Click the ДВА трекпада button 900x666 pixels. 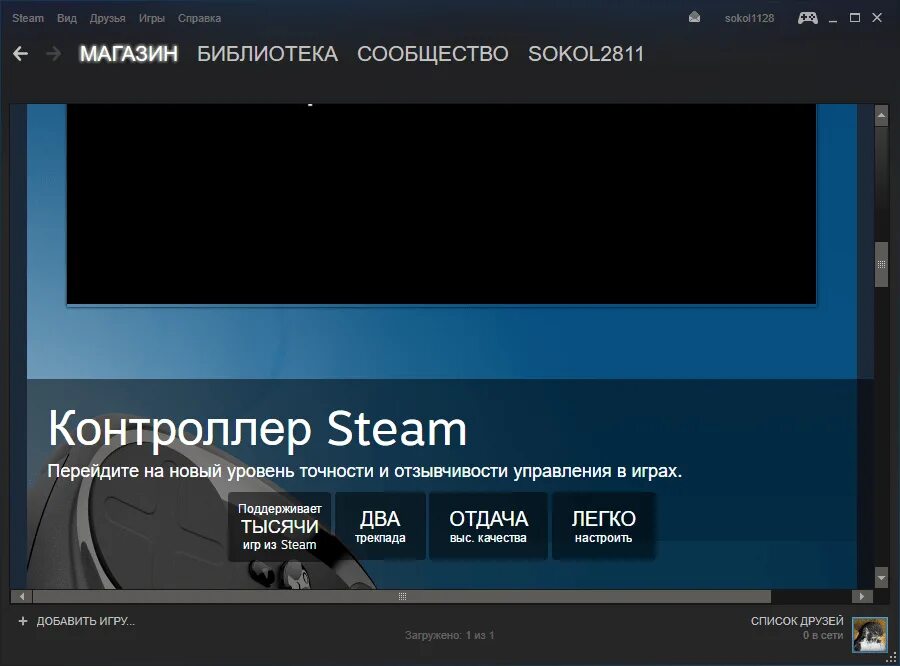(x=380, y=526)
